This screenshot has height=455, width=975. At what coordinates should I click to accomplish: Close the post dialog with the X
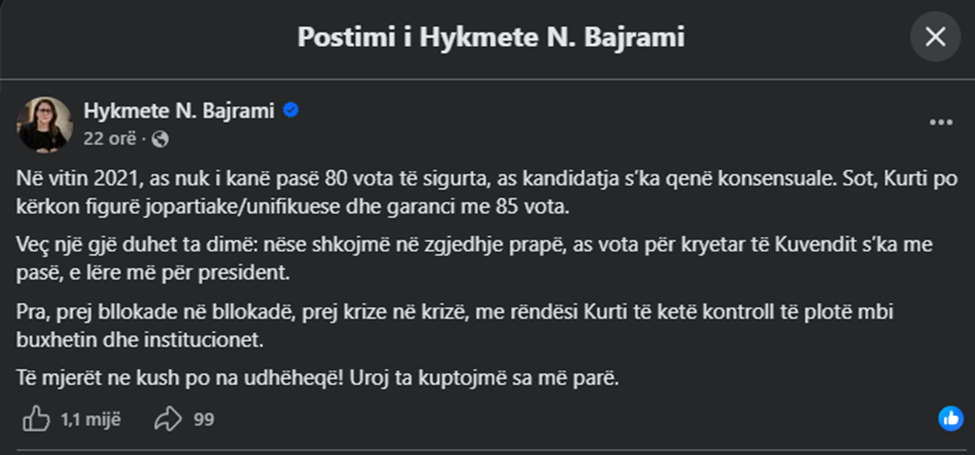[935, 37]
